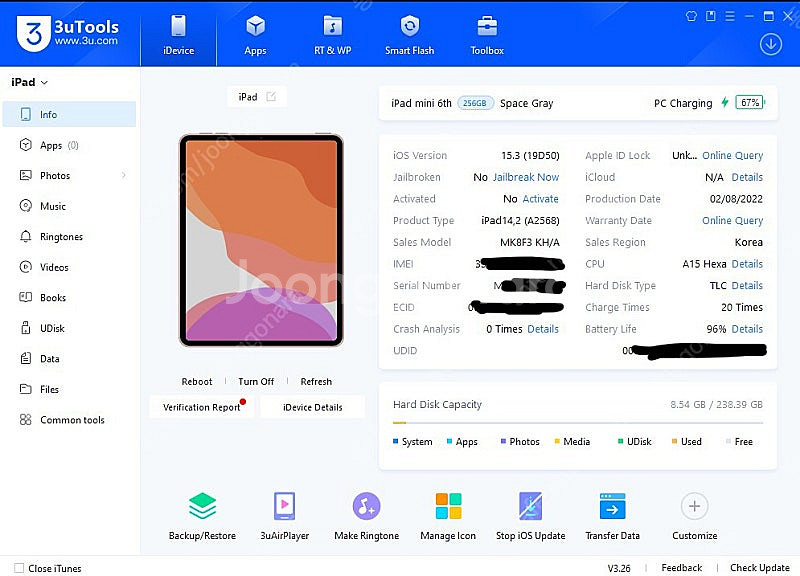Click the skin theme icon in title bar
This screenshot has width=800, height=576.
(691, 16)
